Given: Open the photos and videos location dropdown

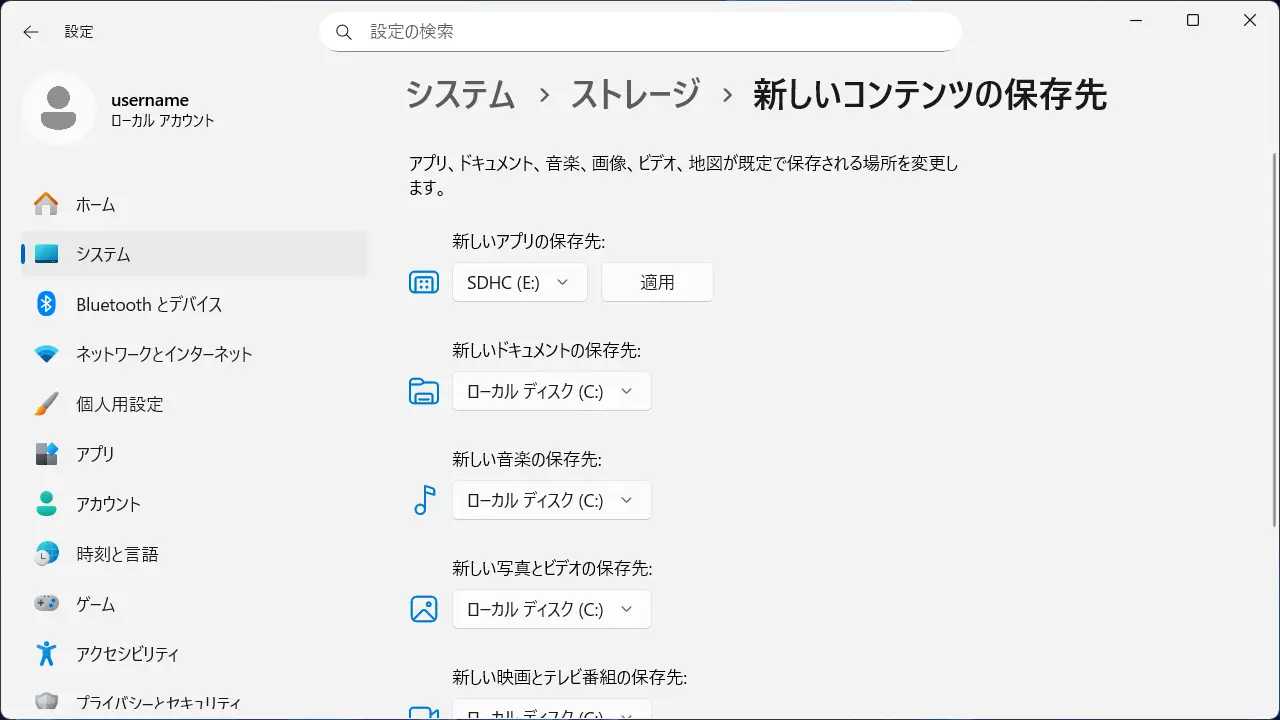Looking at the screenshot, I should point(551,609).
